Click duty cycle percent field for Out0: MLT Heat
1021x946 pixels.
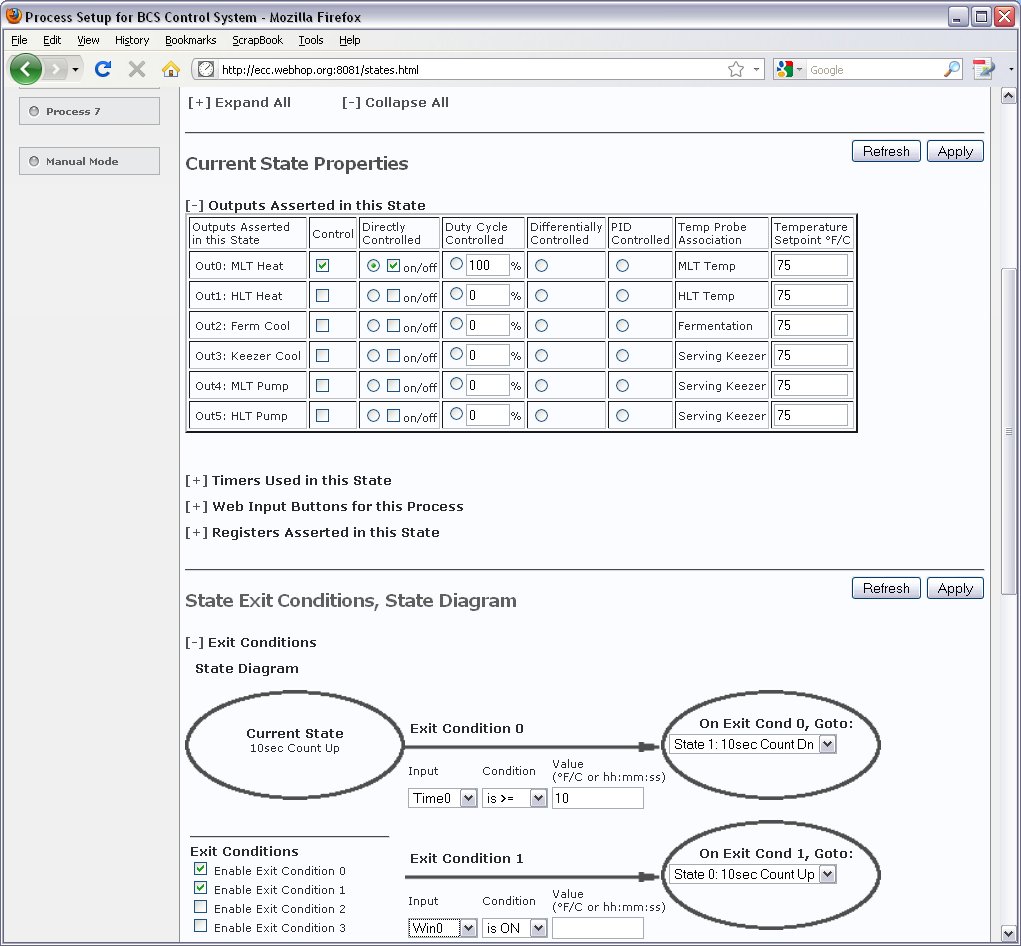(x=488, y=265)
